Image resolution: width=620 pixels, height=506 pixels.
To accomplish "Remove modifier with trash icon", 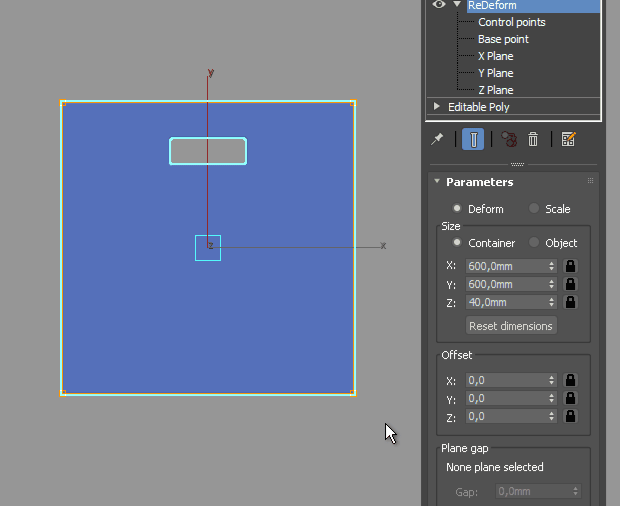I will click(x=533, y=139).
